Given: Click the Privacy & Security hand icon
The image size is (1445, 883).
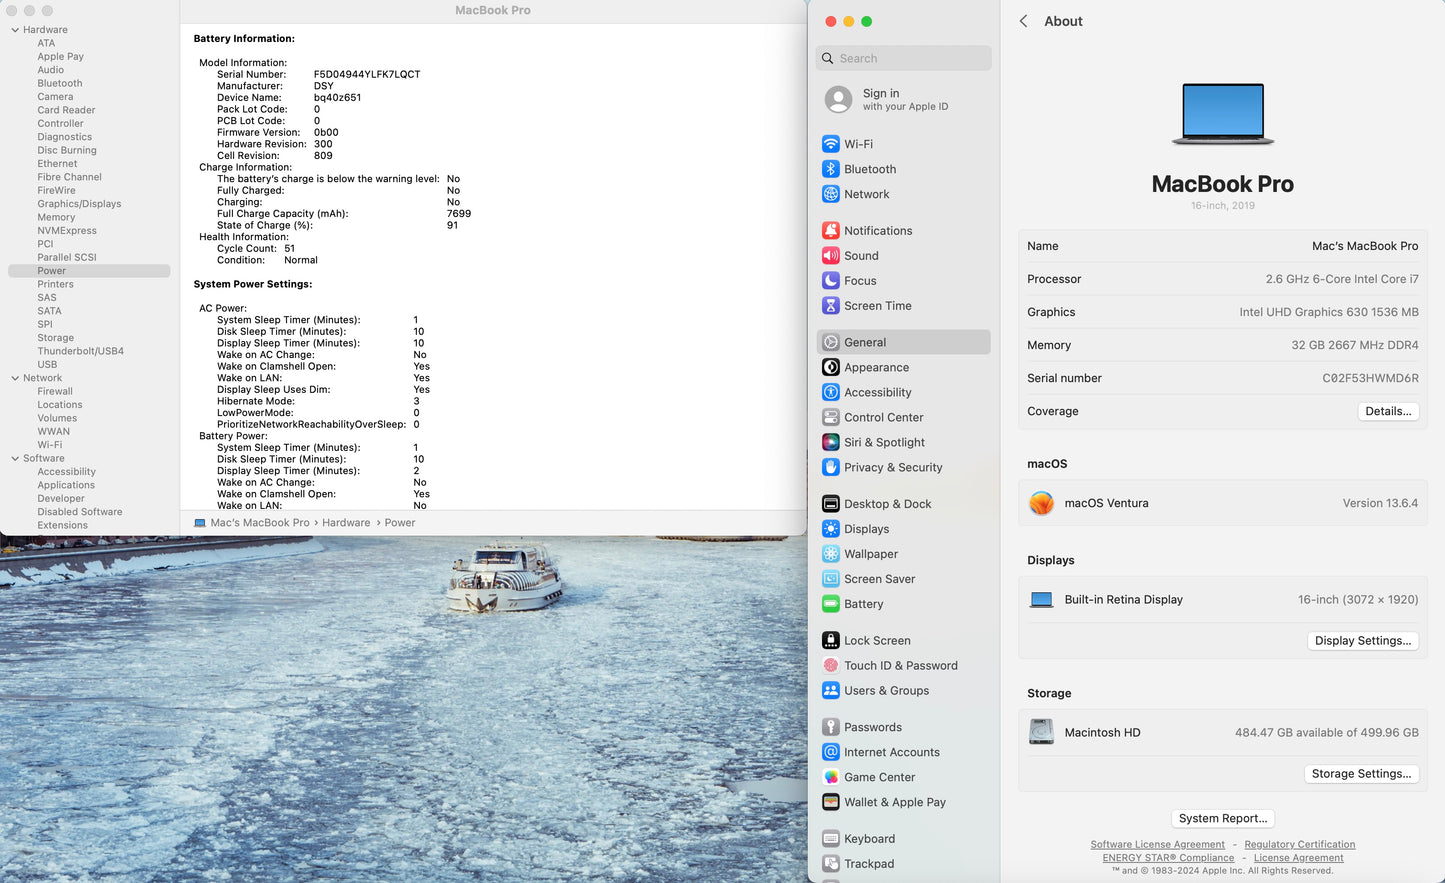Looking at the screenshot, I should (830, 467).
